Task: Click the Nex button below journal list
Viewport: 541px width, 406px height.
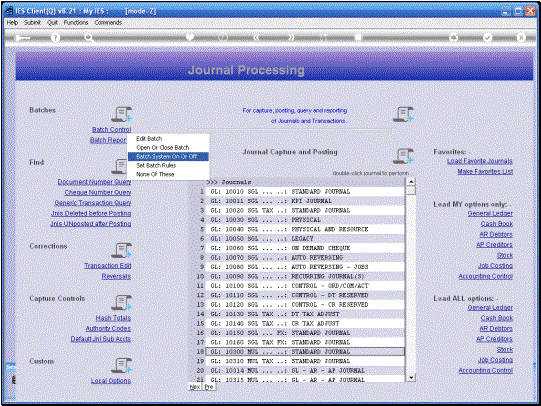Action: (195, 387)
